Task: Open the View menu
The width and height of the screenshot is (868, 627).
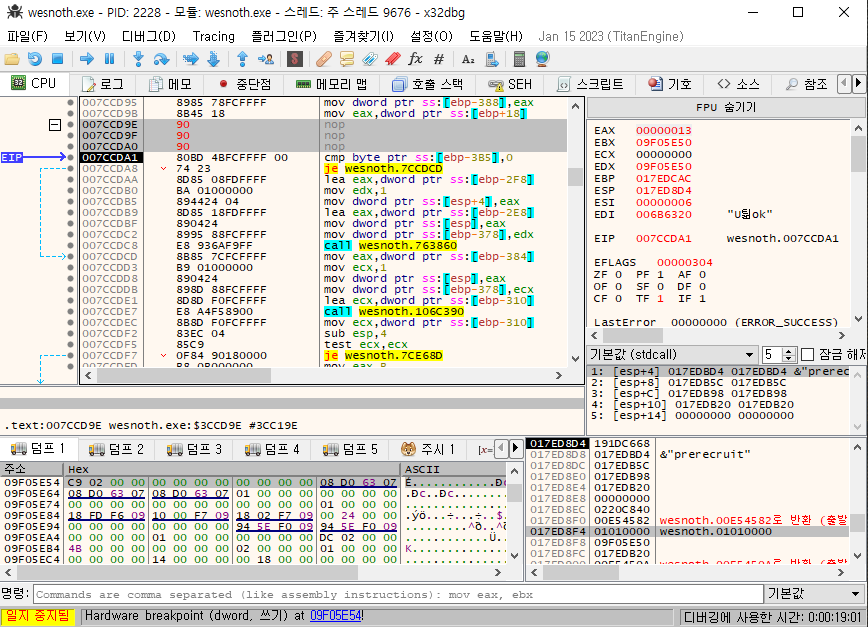Action: pyautogui.click(x=85, y=37)
